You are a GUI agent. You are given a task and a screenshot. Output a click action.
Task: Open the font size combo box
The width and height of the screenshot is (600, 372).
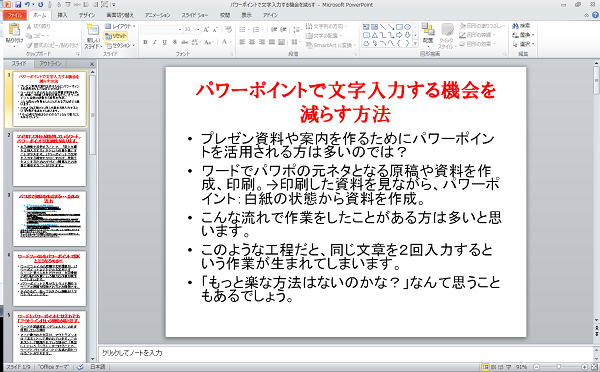(x=192, y=29)
